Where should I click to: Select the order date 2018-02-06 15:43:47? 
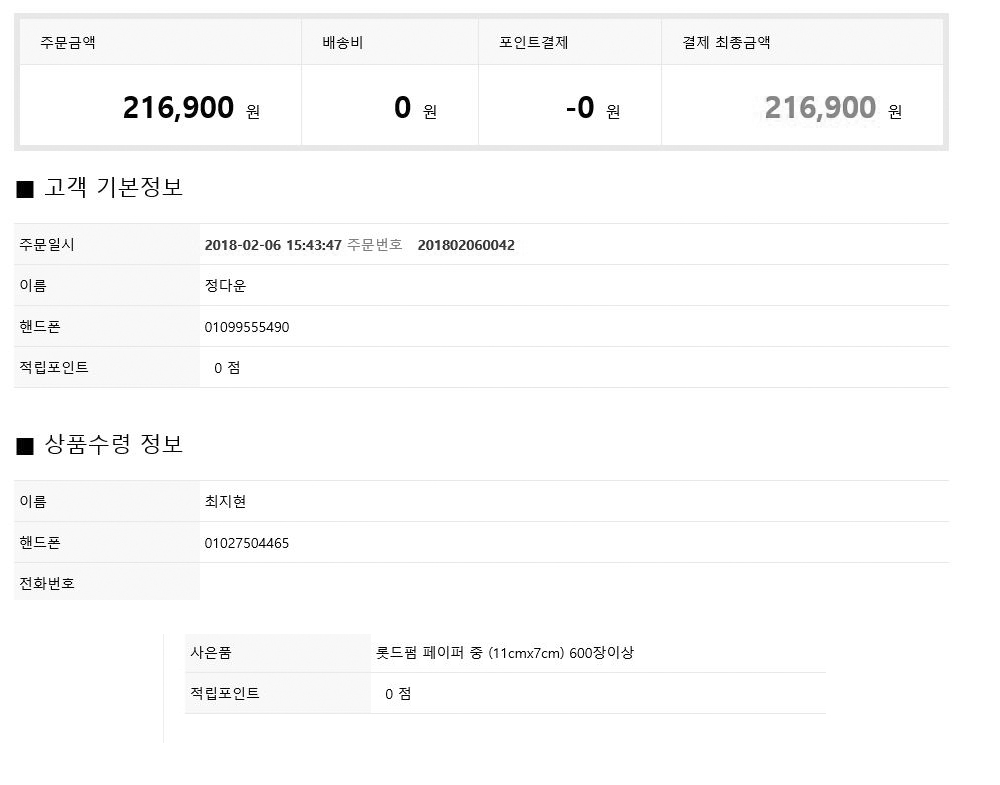(x=273, y=246)
